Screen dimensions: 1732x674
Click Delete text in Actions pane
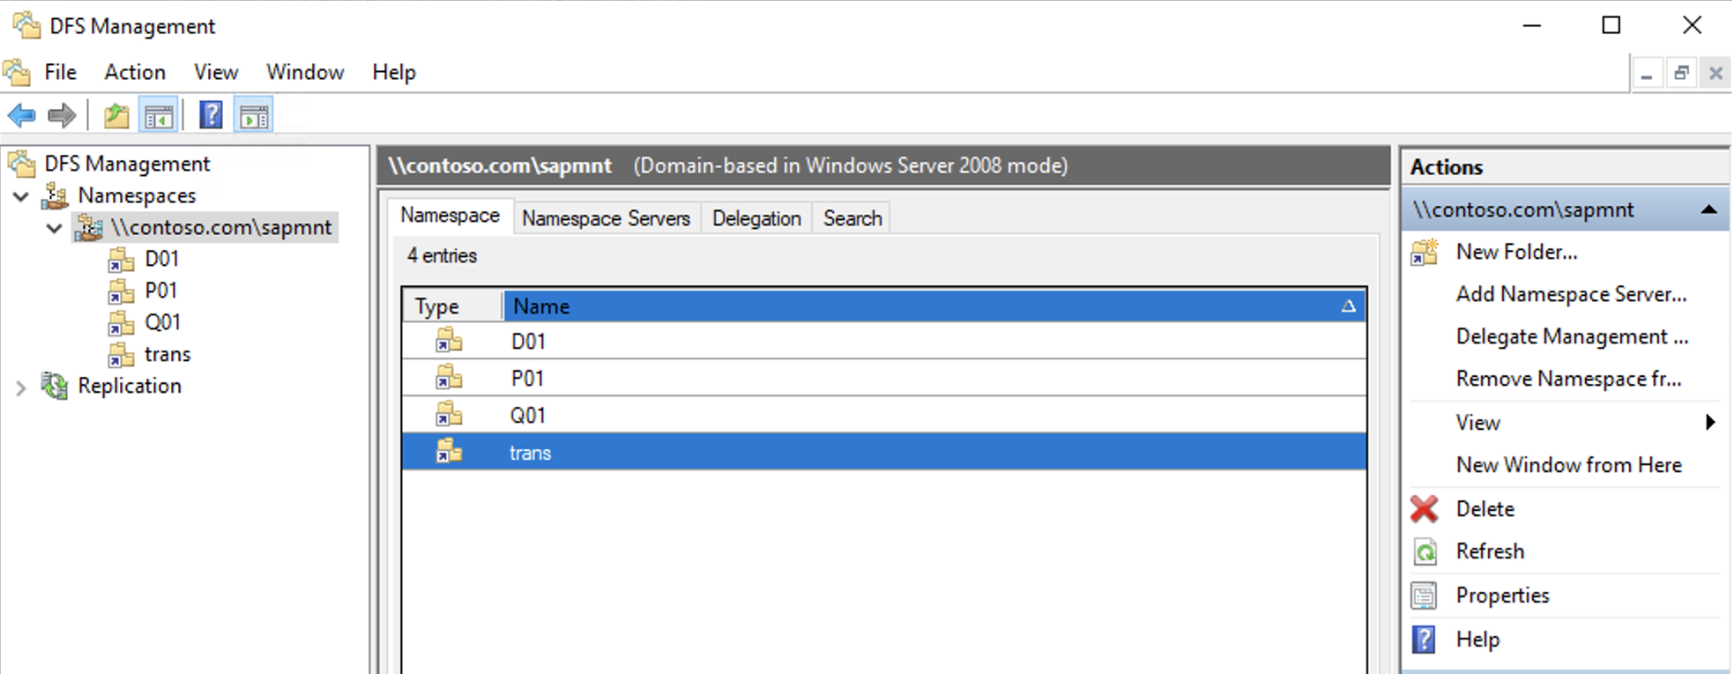click(1485, 509)
